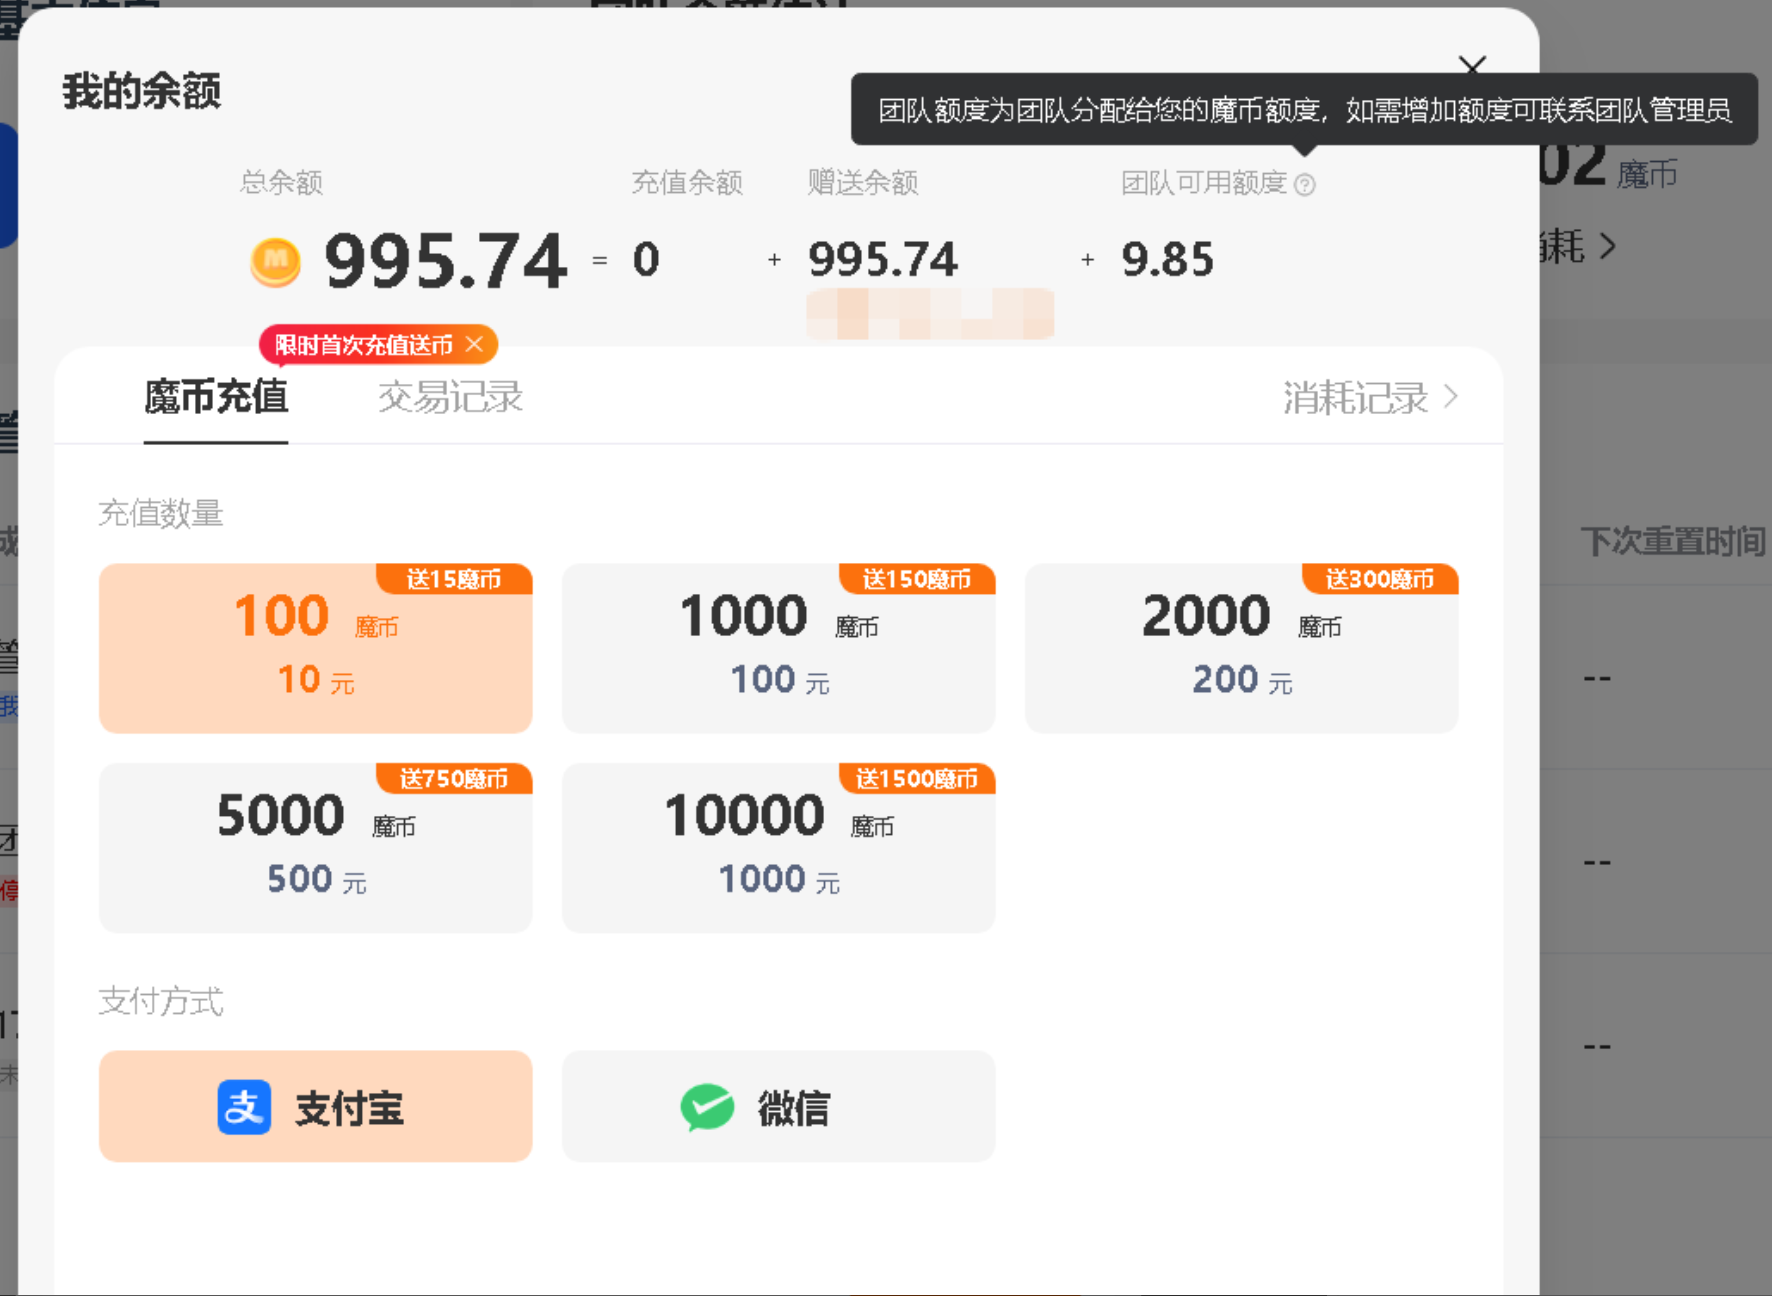Click the 送1500魔币 corner badge
The height and width of the screenshot is (1296, 1772).
click(915, 779)
